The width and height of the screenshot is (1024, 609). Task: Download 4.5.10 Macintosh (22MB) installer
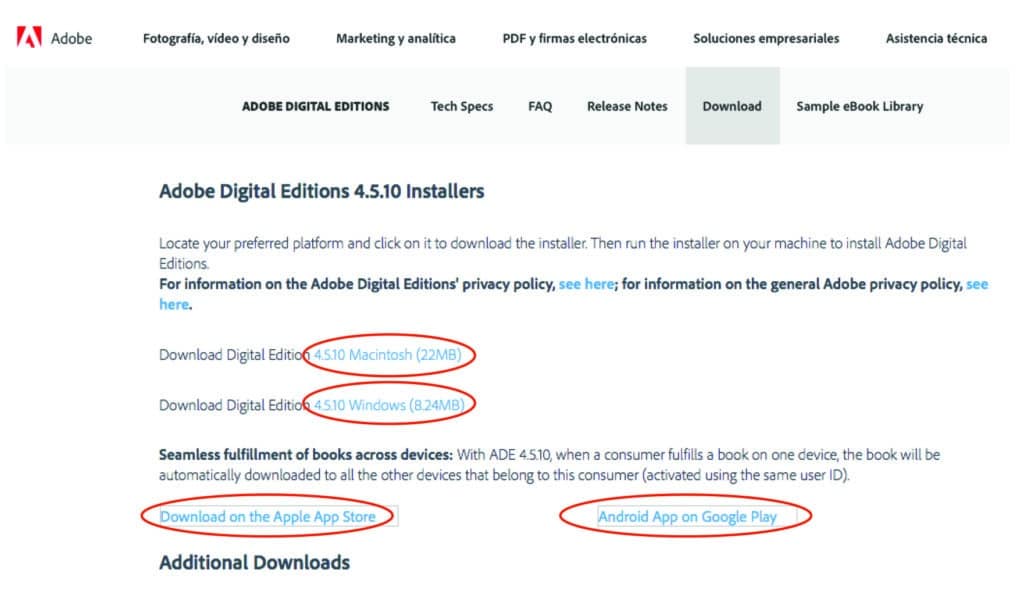point(388,354)
